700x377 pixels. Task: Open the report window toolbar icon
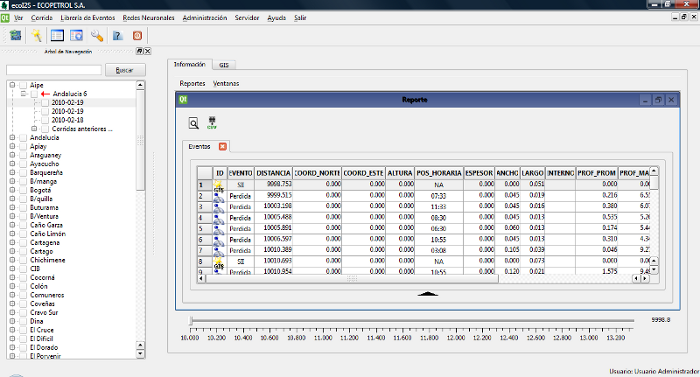(x=77, y=35)
